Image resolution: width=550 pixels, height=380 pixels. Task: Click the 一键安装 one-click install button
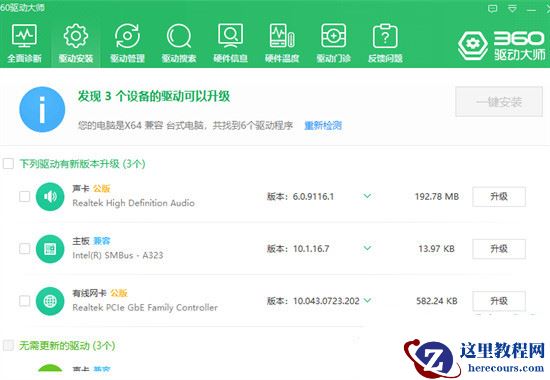pyautogui.click(x=499, y=102)
